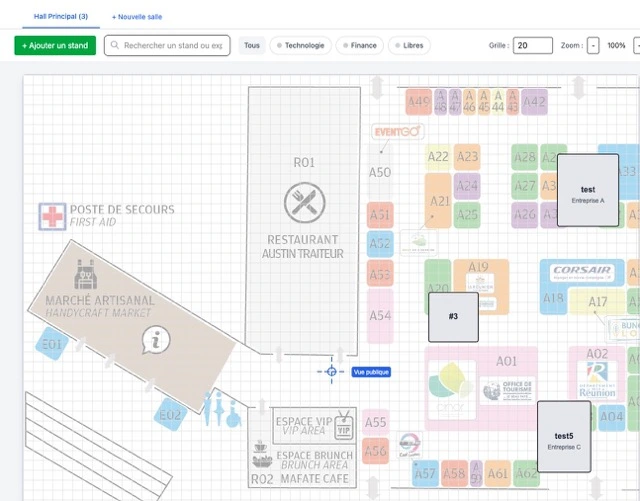Click stand A52
This screenshot has width=640, height=501.
(380, 244)
